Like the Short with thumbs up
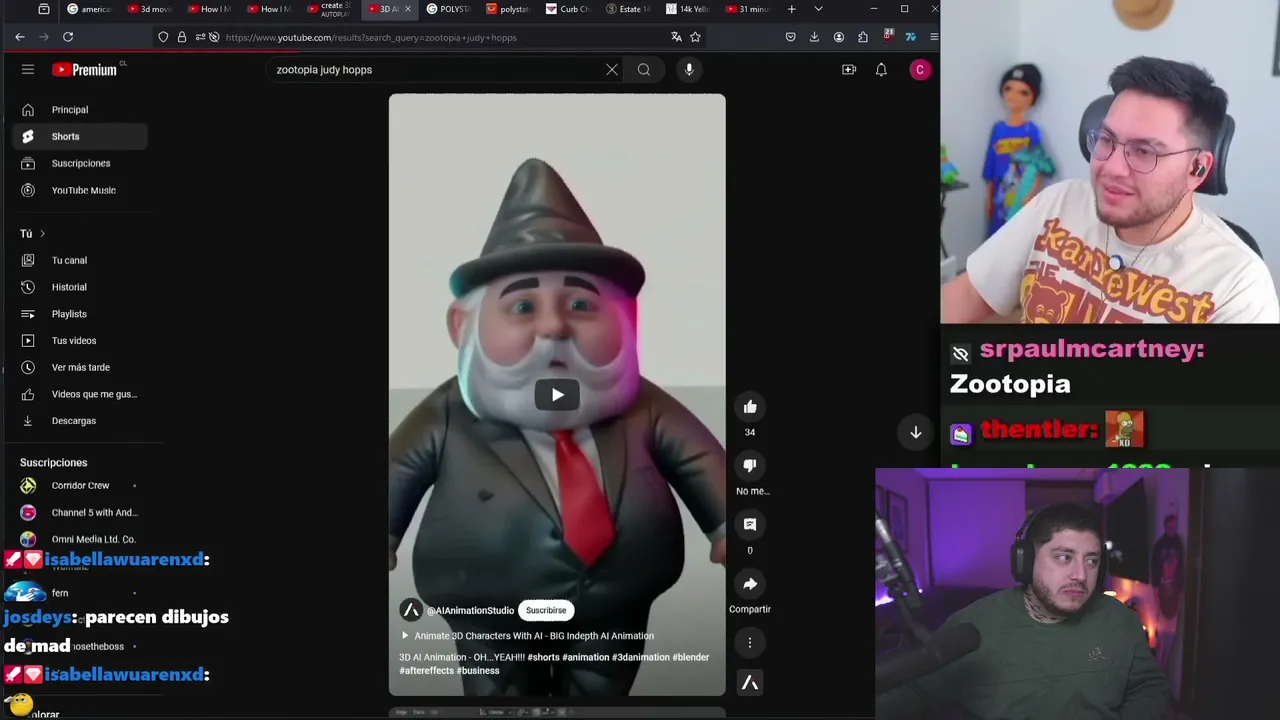This screenshot has width=1280, height=720. [750, 406]
